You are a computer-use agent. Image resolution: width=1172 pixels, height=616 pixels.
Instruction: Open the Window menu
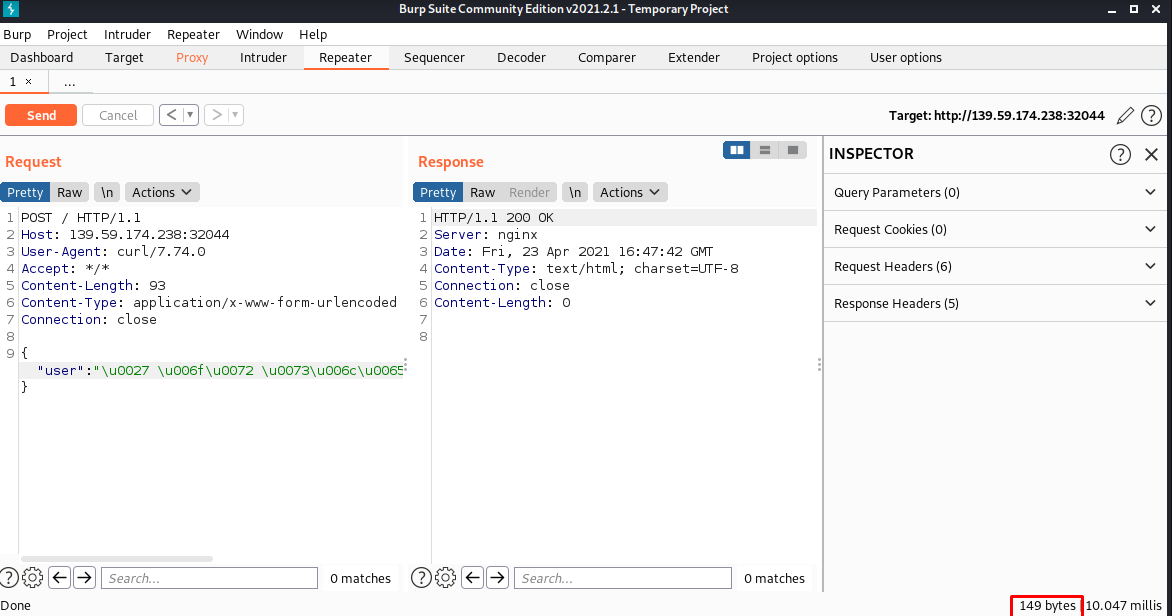(259, 34)
